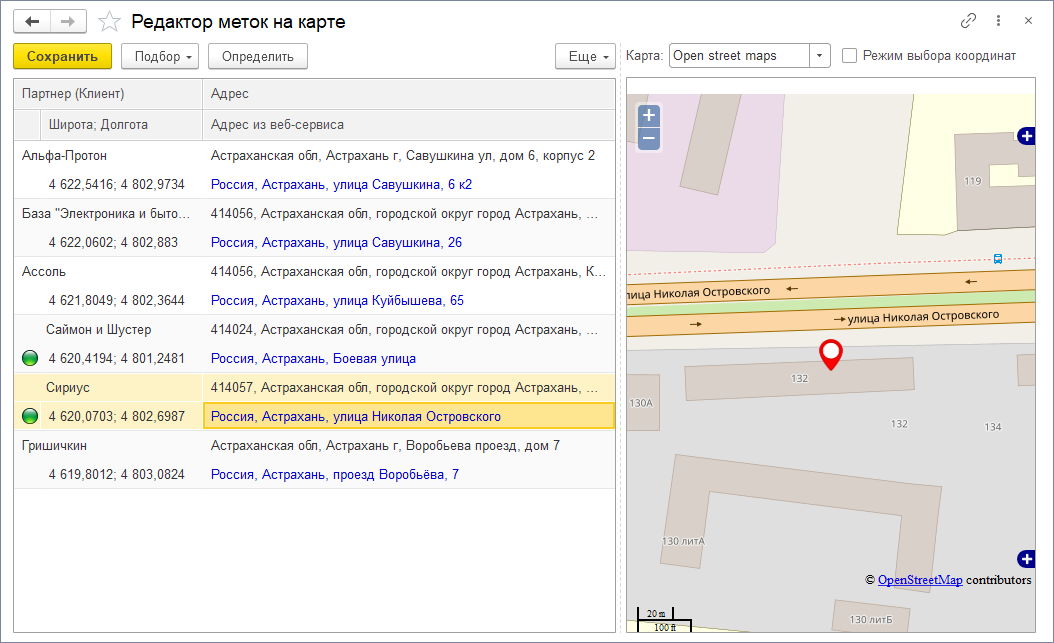Click the forward navigation arrow
The width and height of the screenshot is (1054, 643).
tap(68, 21)
